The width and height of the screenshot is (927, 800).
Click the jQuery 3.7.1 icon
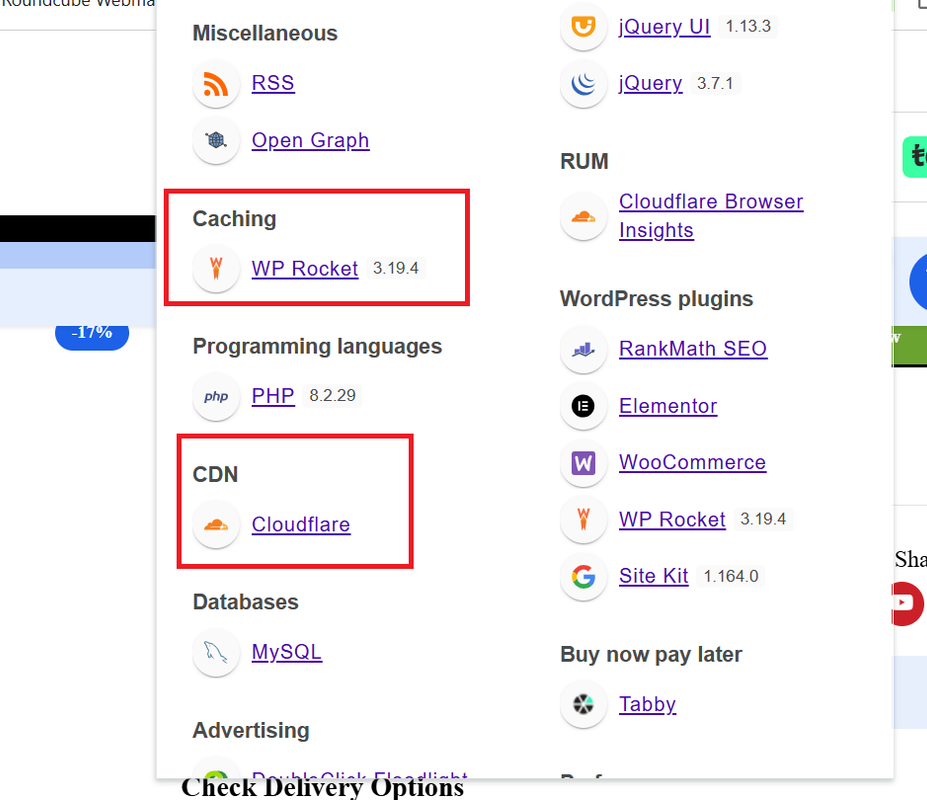(x=584, y=83)
